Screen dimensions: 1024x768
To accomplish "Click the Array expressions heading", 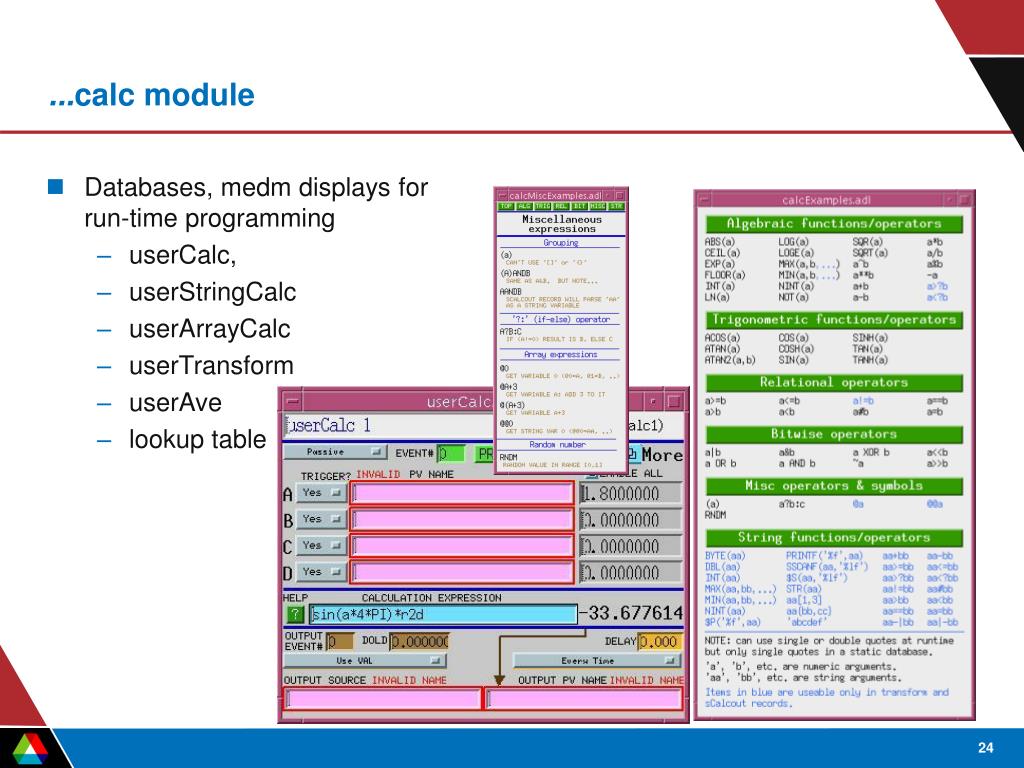I will tap(561, 355).
